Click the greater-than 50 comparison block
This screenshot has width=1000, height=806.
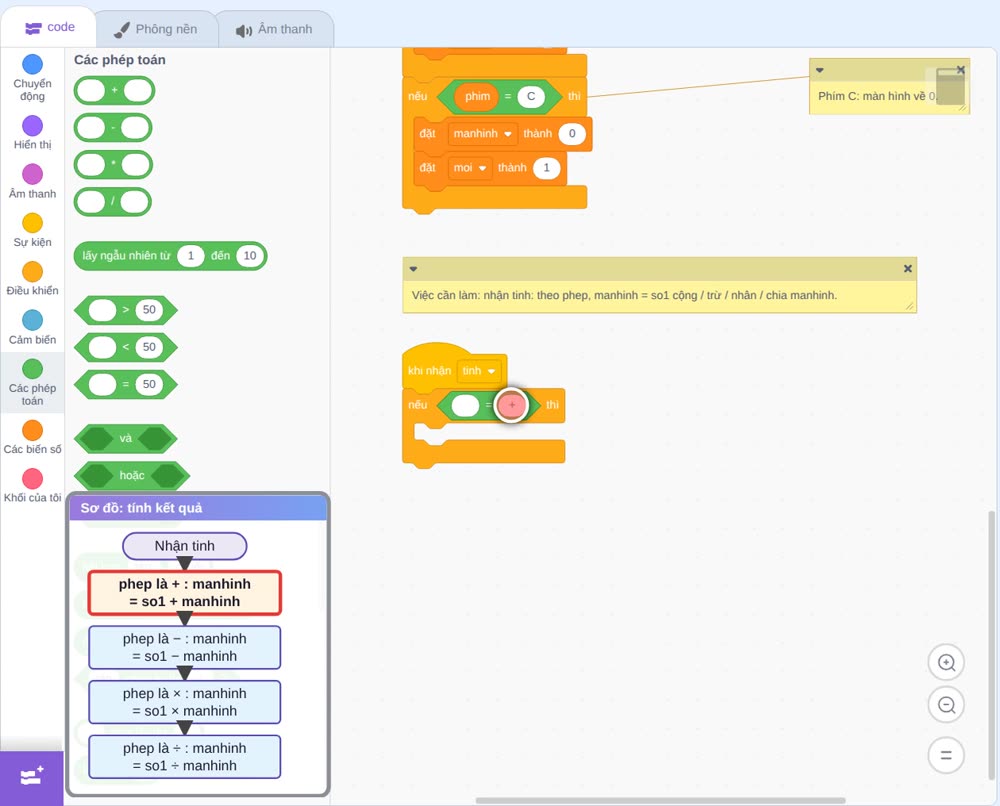point(126,311)
